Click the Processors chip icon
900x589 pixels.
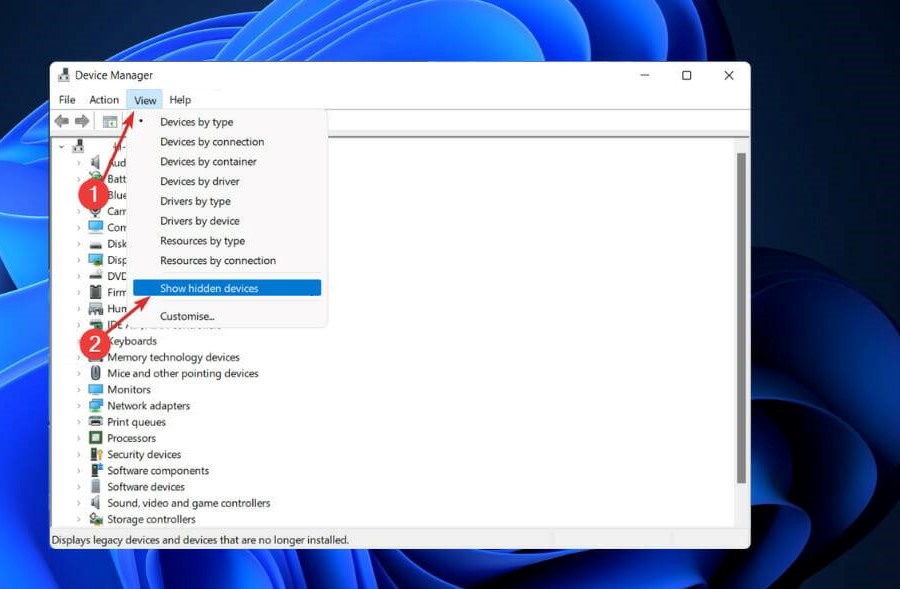coord(96,438)
